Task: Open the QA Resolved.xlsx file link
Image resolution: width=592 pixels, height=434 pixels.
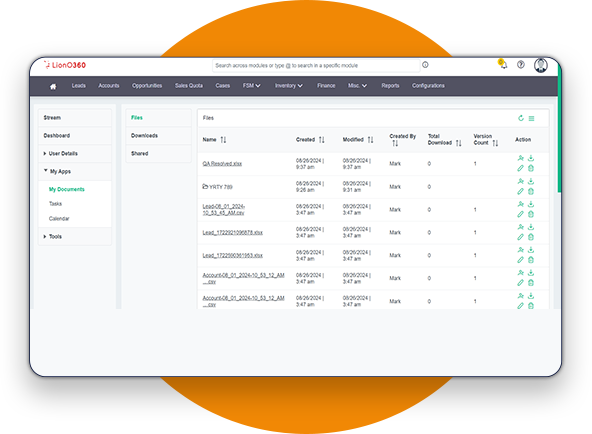Action: point(222,164)
